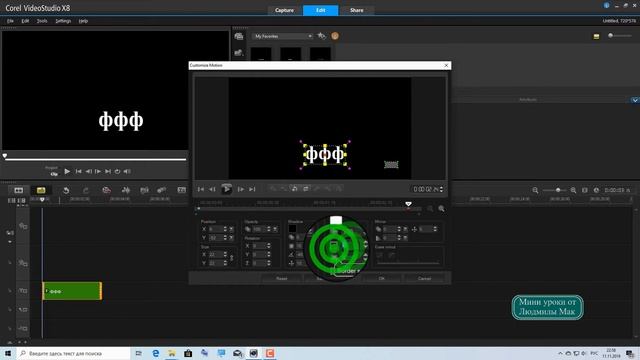This screenshot has width=640, height=360.
Task: Switch to the Share tab
Action: [356, 10]
